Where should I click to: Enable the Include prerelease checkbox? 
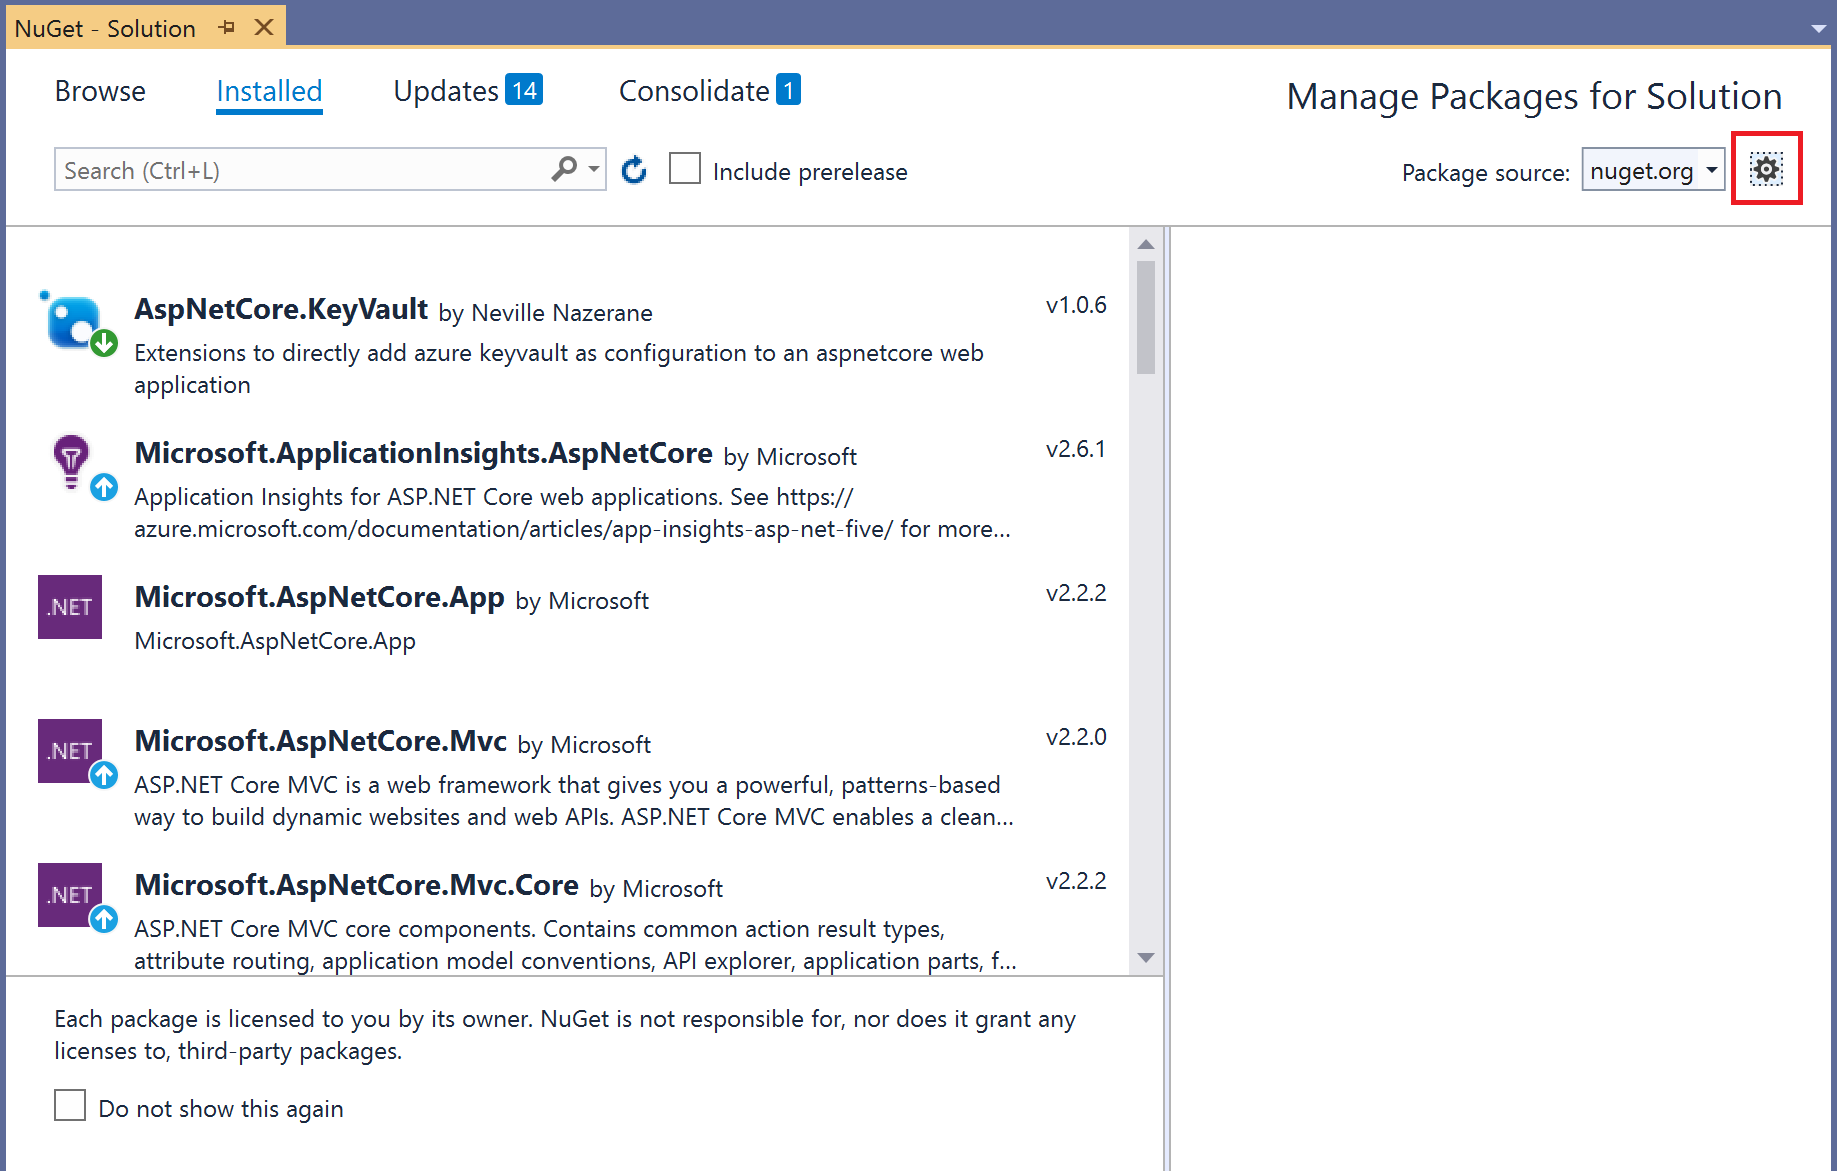(685, 169)
